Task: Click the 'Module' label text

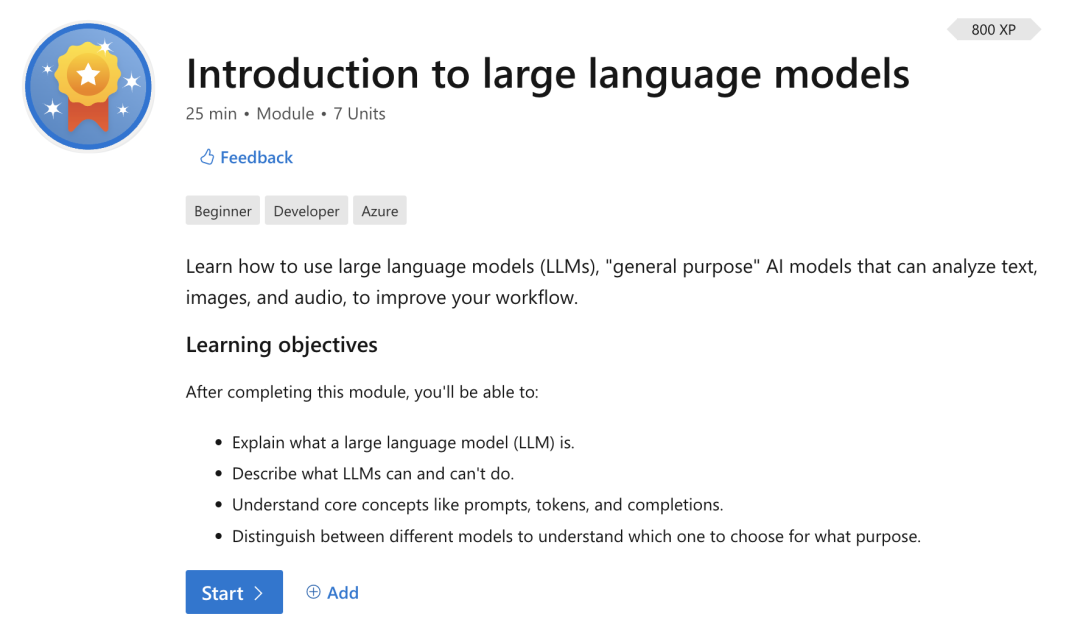Action: (x=285, y=114)
